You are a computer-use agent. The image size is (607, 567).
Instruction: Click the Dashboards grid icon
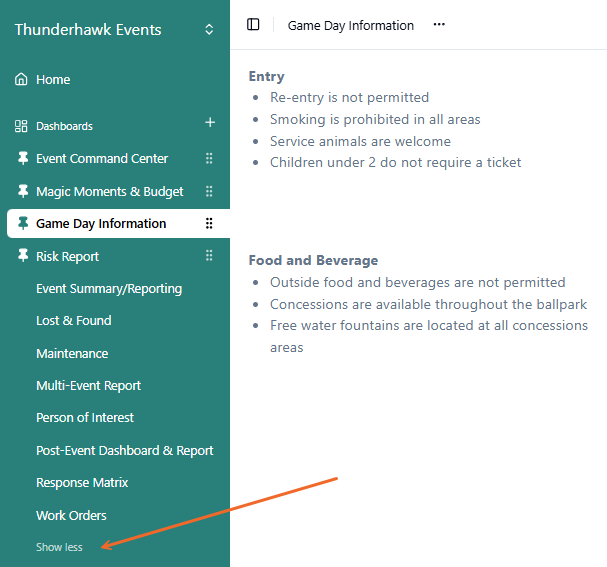pyautogui.click(x=21, y=126)
